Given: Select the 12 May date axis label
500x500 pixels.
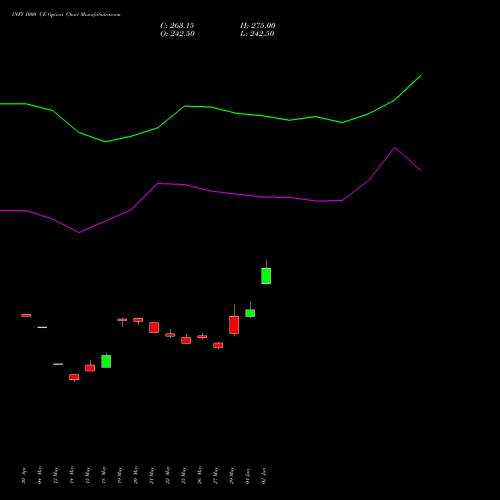Looking at the screenshot, I should 55,475.
